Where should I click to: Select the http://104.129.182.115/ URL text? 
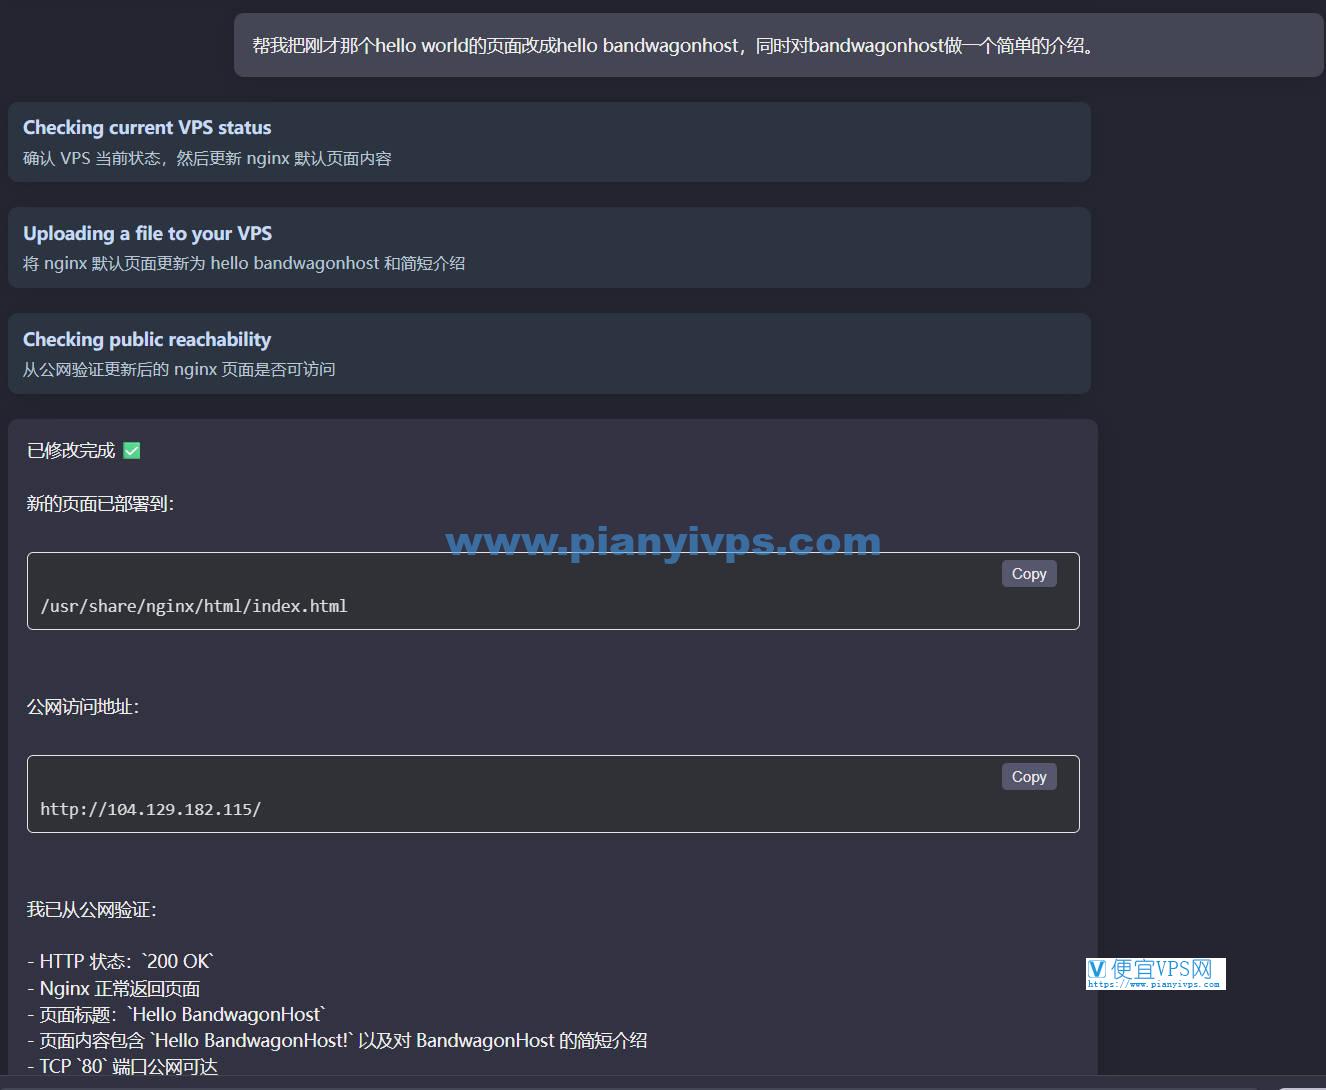click(150, 809)
